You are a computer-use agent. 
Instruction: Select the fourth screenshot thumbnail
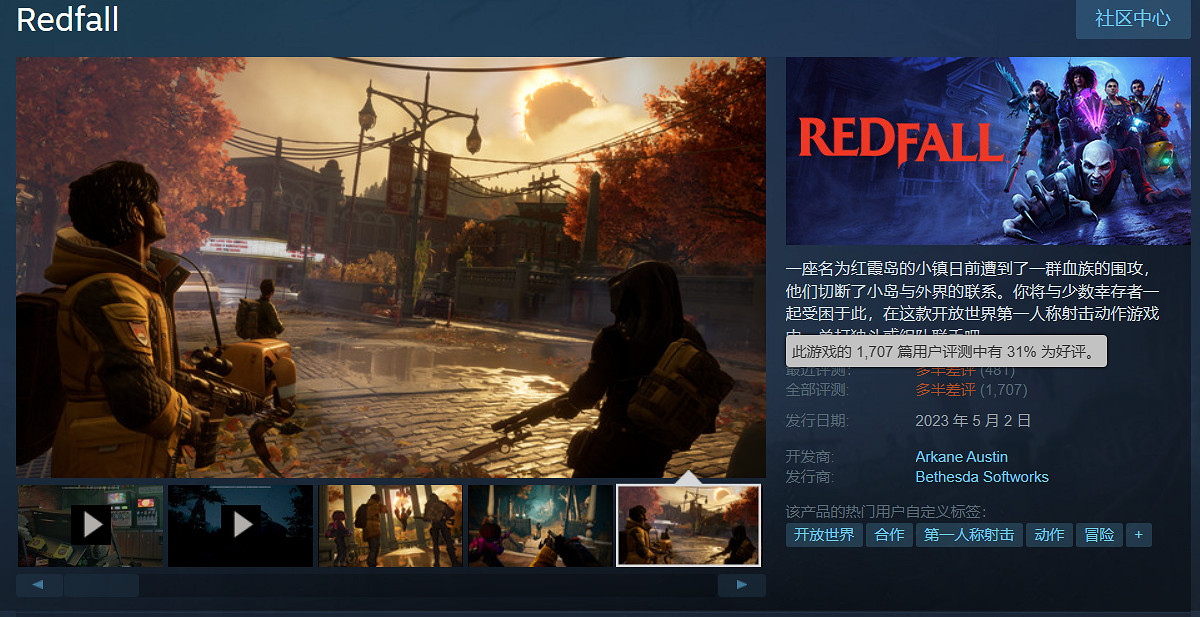(x=539, y=526)
